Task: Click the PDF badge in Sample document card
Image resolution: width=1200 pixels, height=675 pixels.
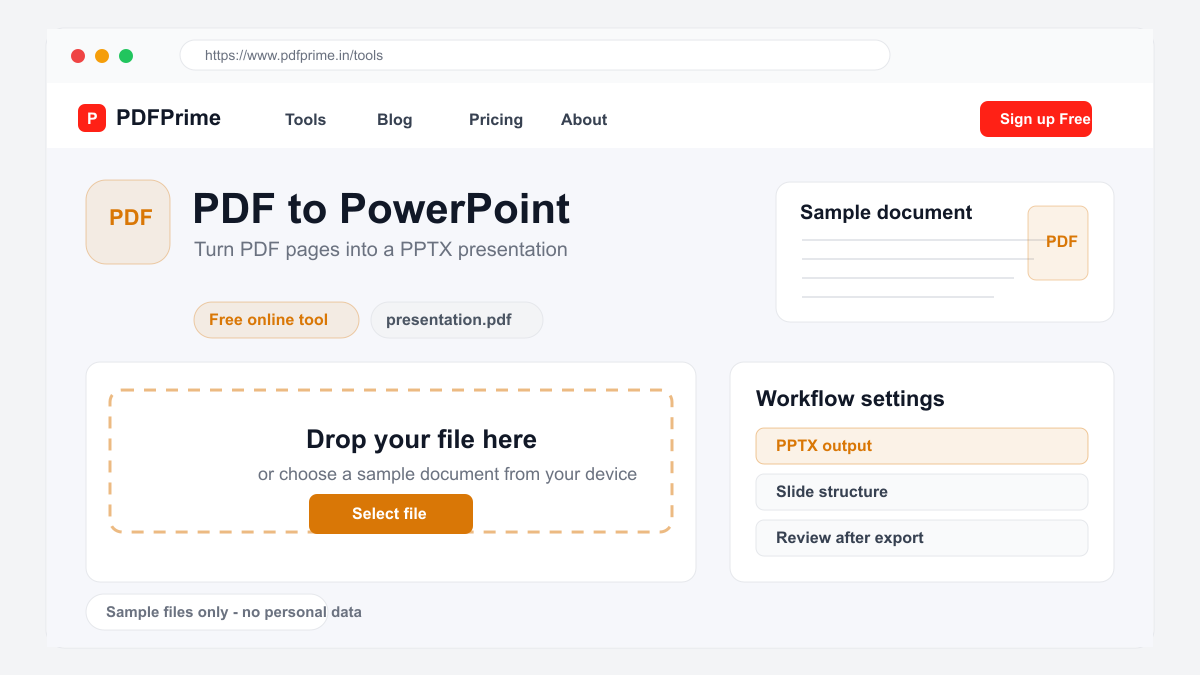Action: [x=1058, y=243]
